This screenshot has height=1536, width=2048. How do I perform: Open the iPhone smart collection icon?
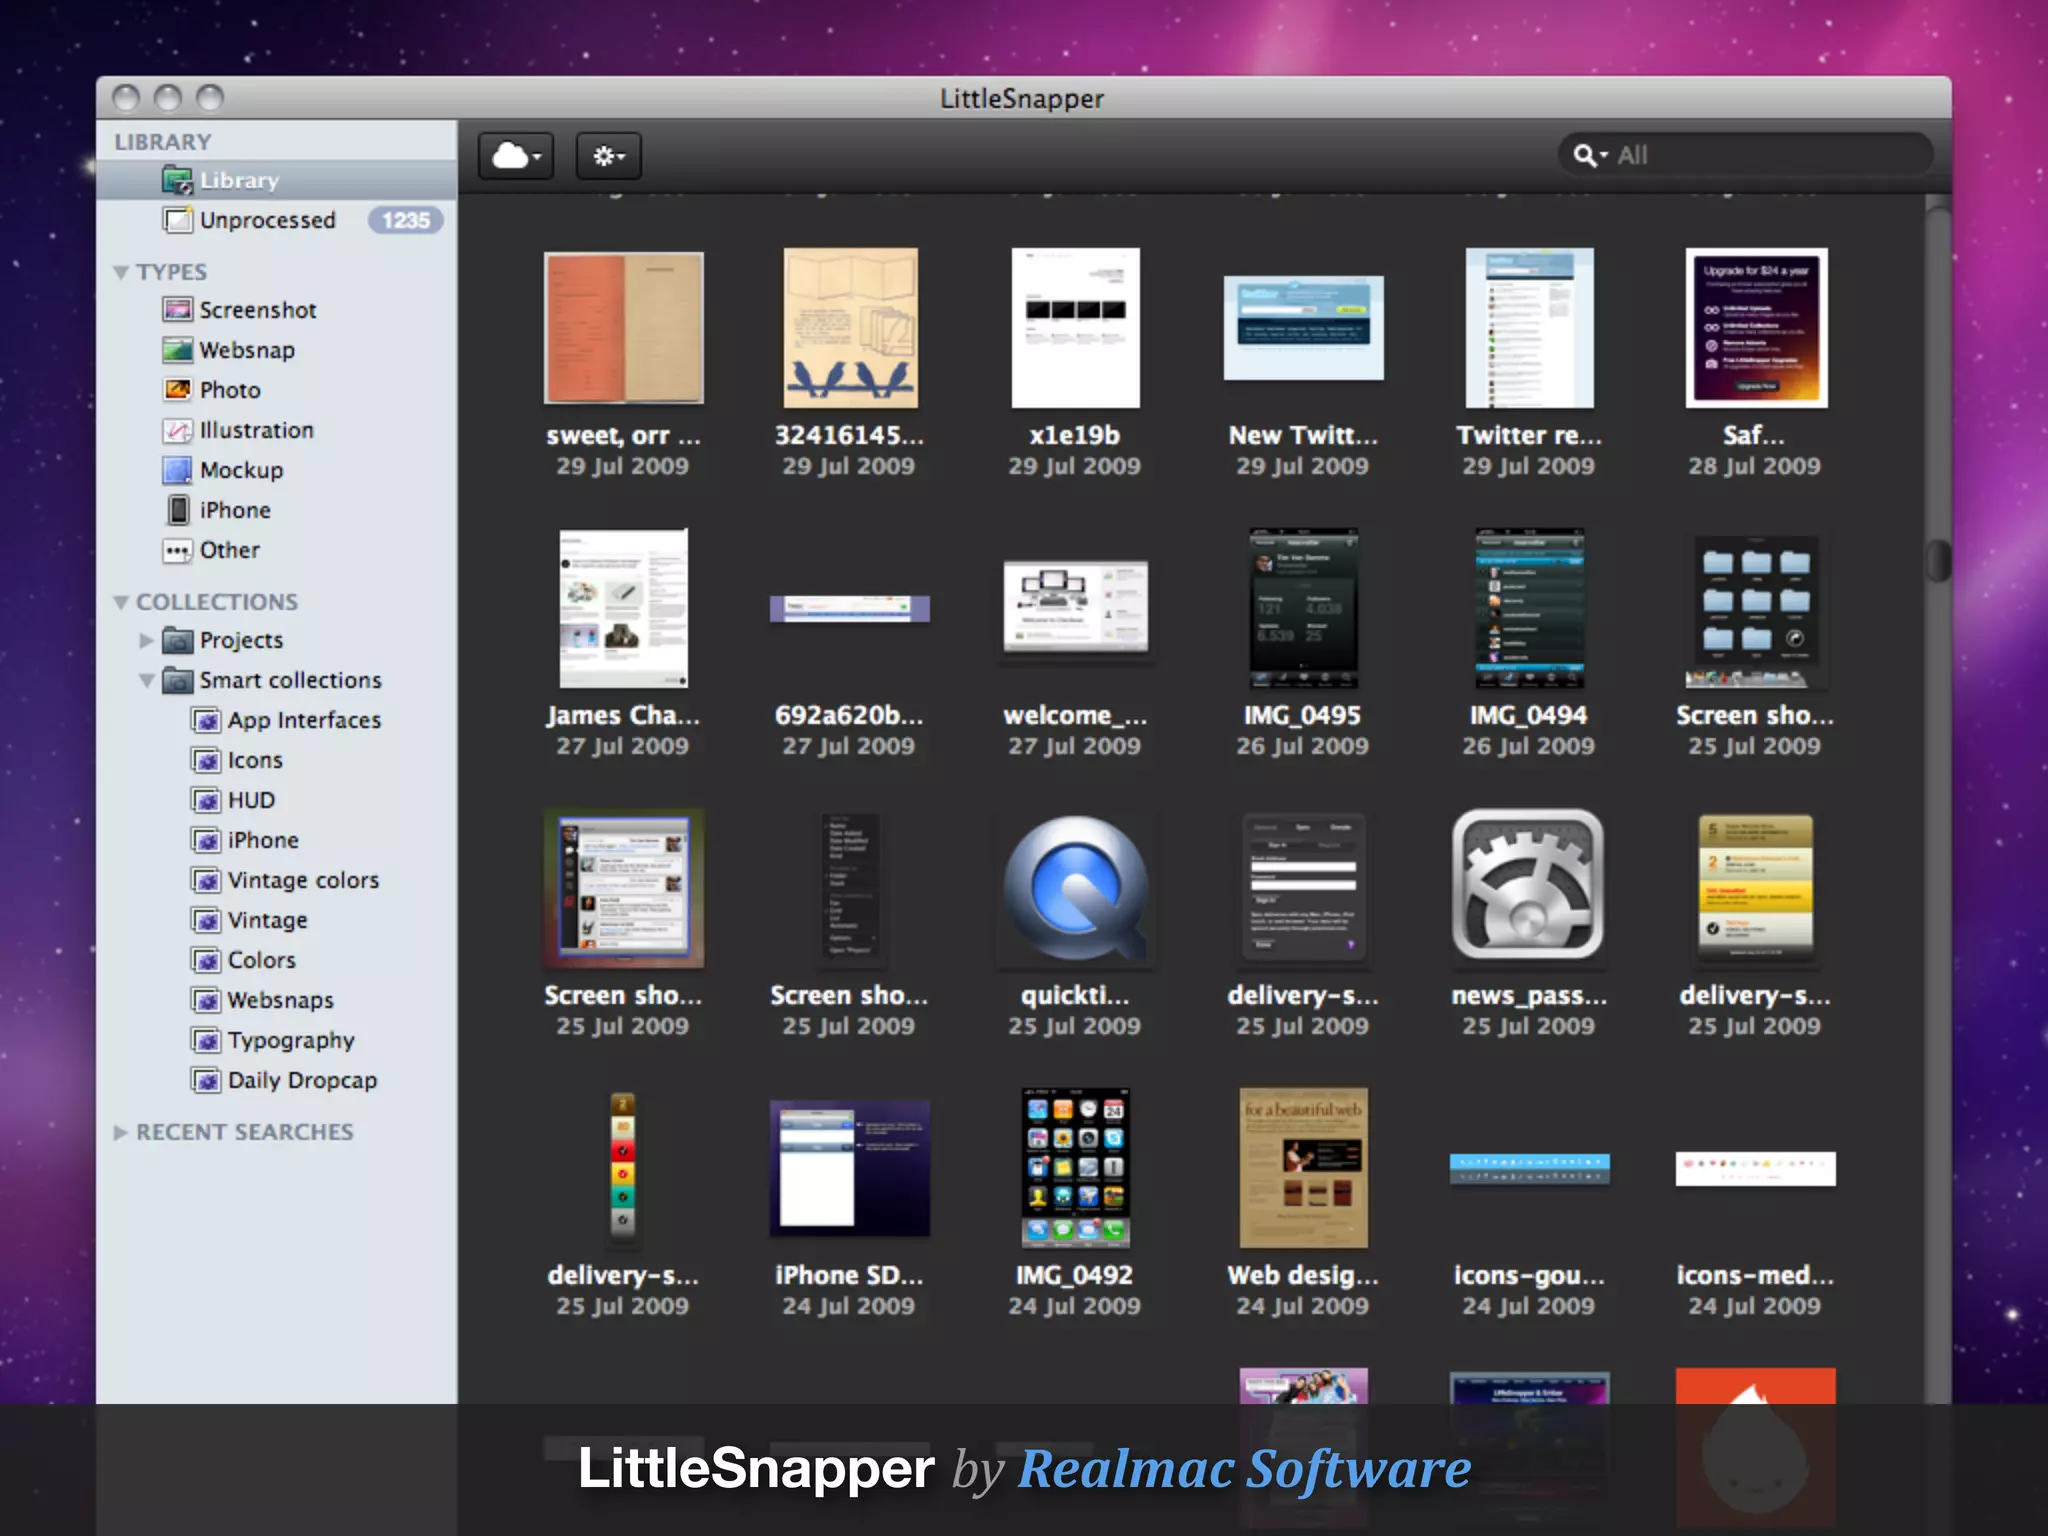[x=206, y=840]
